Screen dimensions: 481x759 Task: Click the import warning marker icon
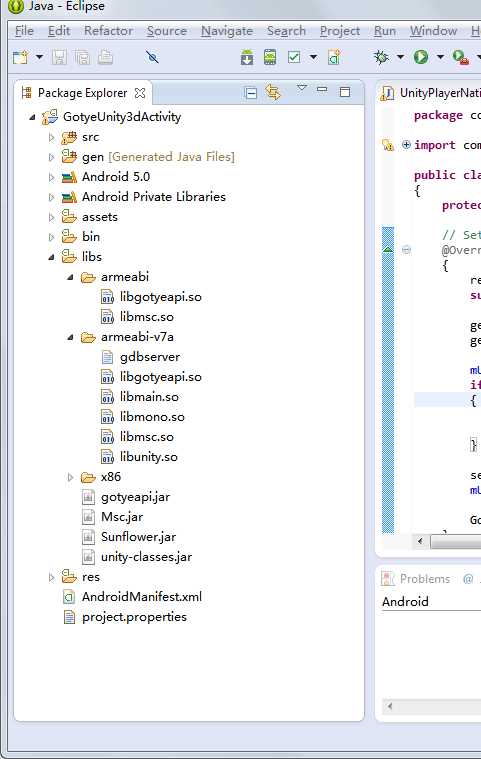(388, 145)
